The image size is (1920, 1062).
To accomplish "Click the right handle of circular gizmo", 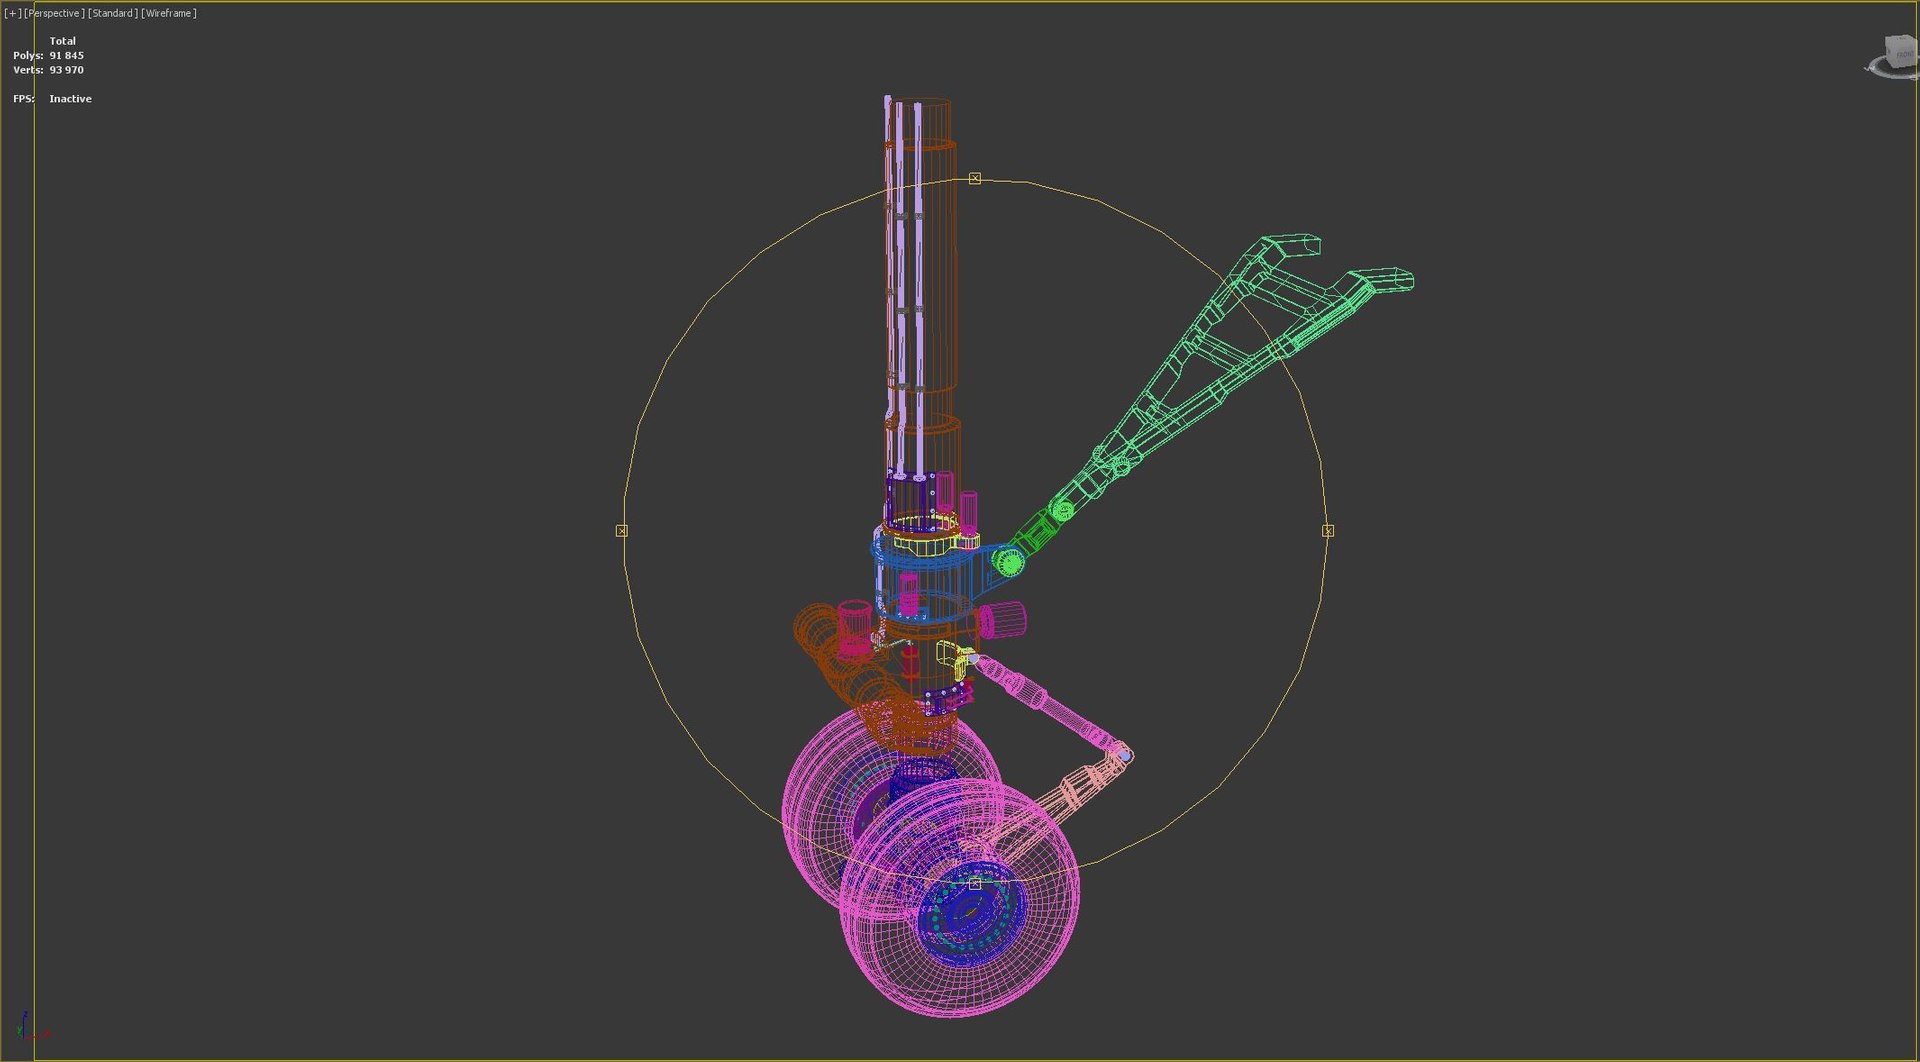I will coord(1328,531).
